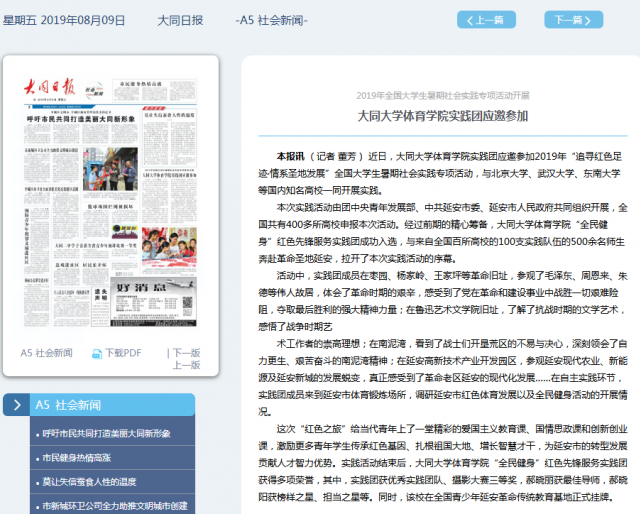Expand the A5 社会新闻 section chevron arrow
This screenshot has width=640, height=514.
(18, 405)
